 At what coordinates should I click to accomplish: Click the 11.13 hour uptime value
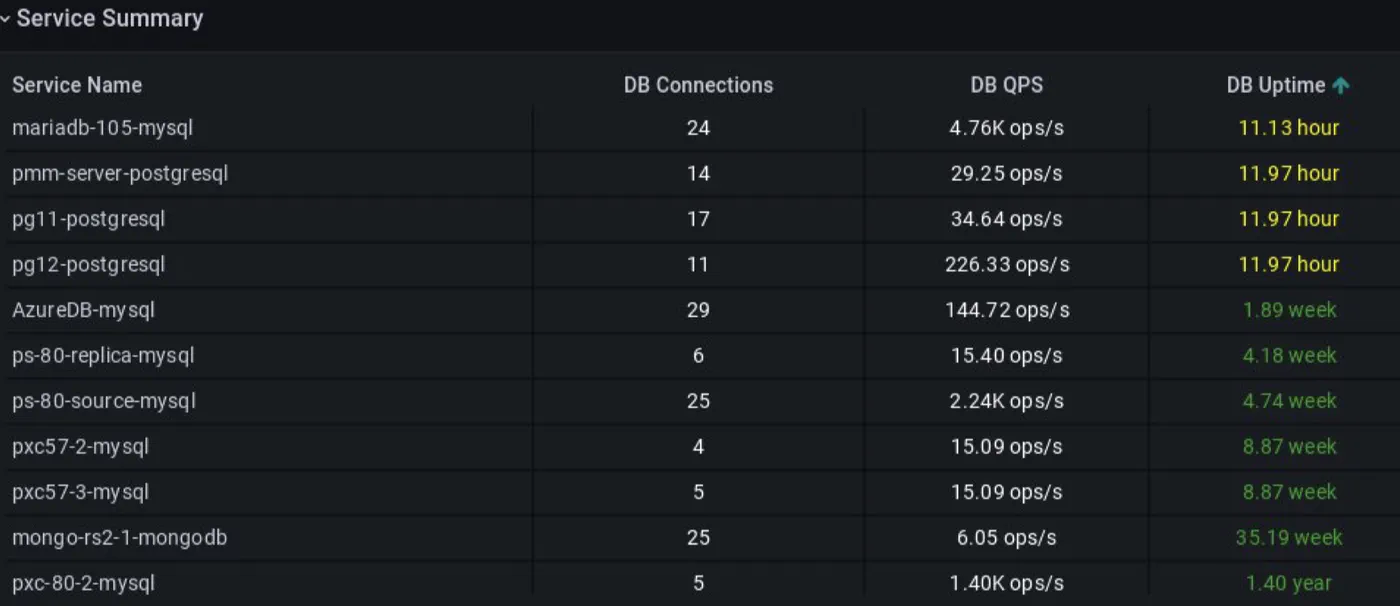1288,128
